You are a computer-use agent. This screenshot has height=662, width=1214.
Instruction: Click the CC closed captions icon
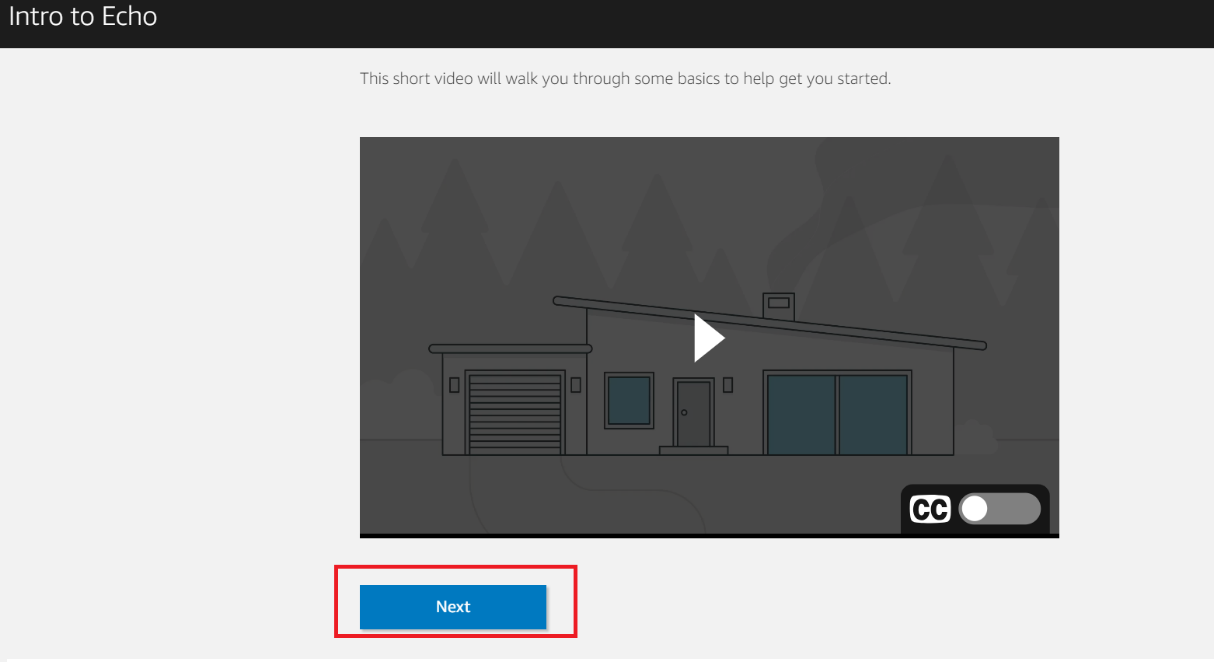(930, 509)
